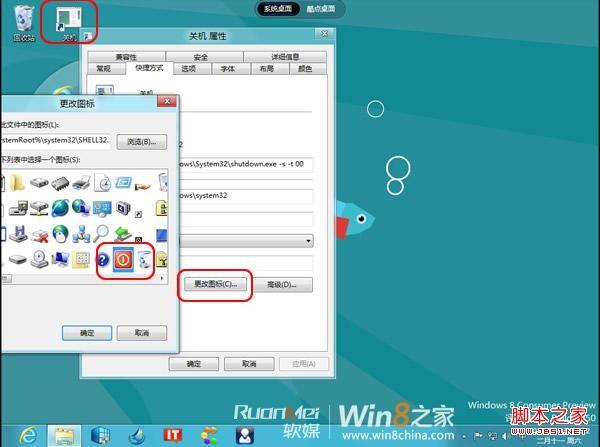Click the shutdown.exe target field

(246, 164)
